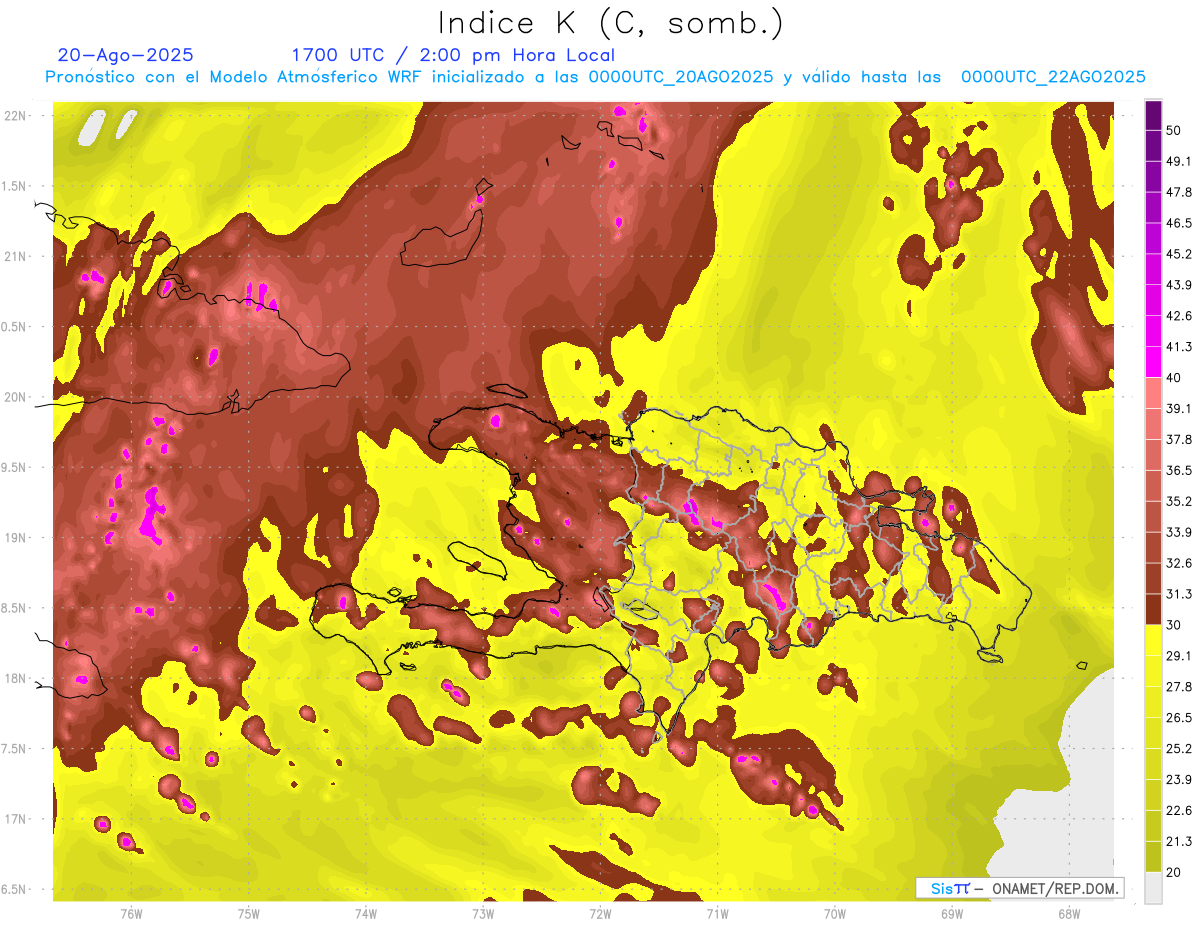Click the "40" legend value
Image resolution: width=1200 pixels, height=927 pixels.
1175,377
